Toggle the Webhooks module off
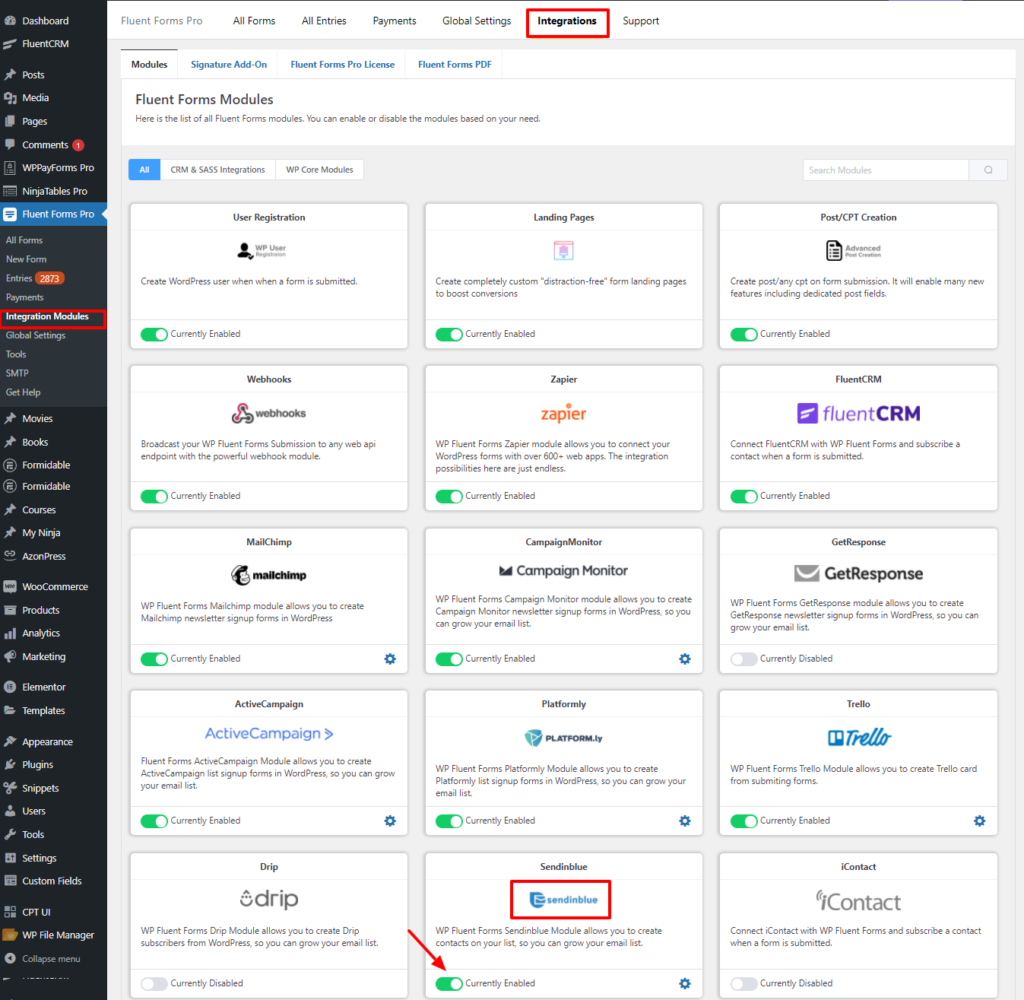The width and height of the screenshot is (1024, 1000). (x=154, y=496)
